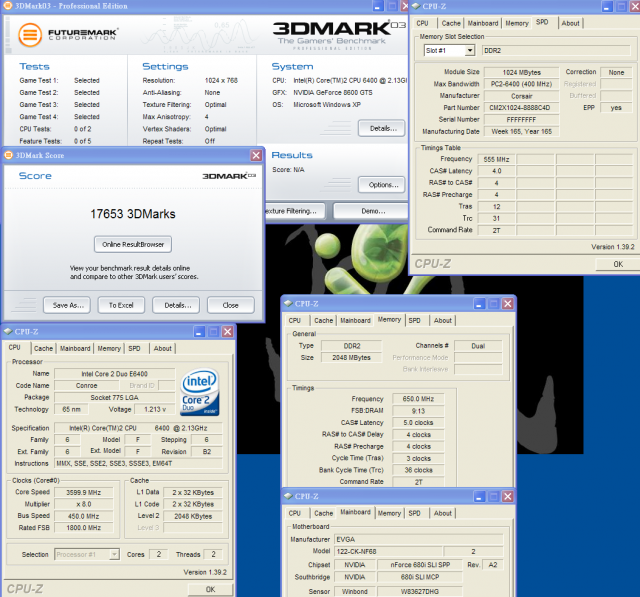Open SPD tab in CPU-Z CPU window
This screenshot has width=640, height=597.
tap(134, 348)
